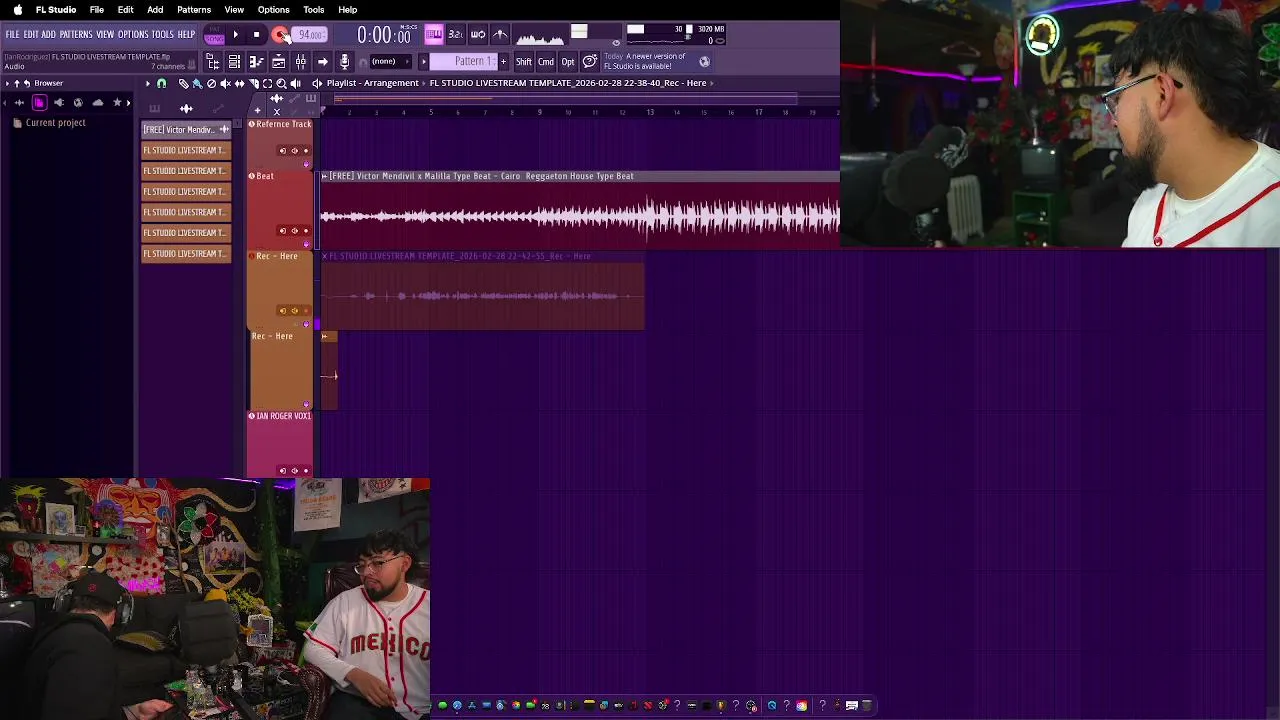This screenshot has width=1280, height=720.
Task: Open the PATTERNS menu in FL toolbar
Action: tap(76, 35)
